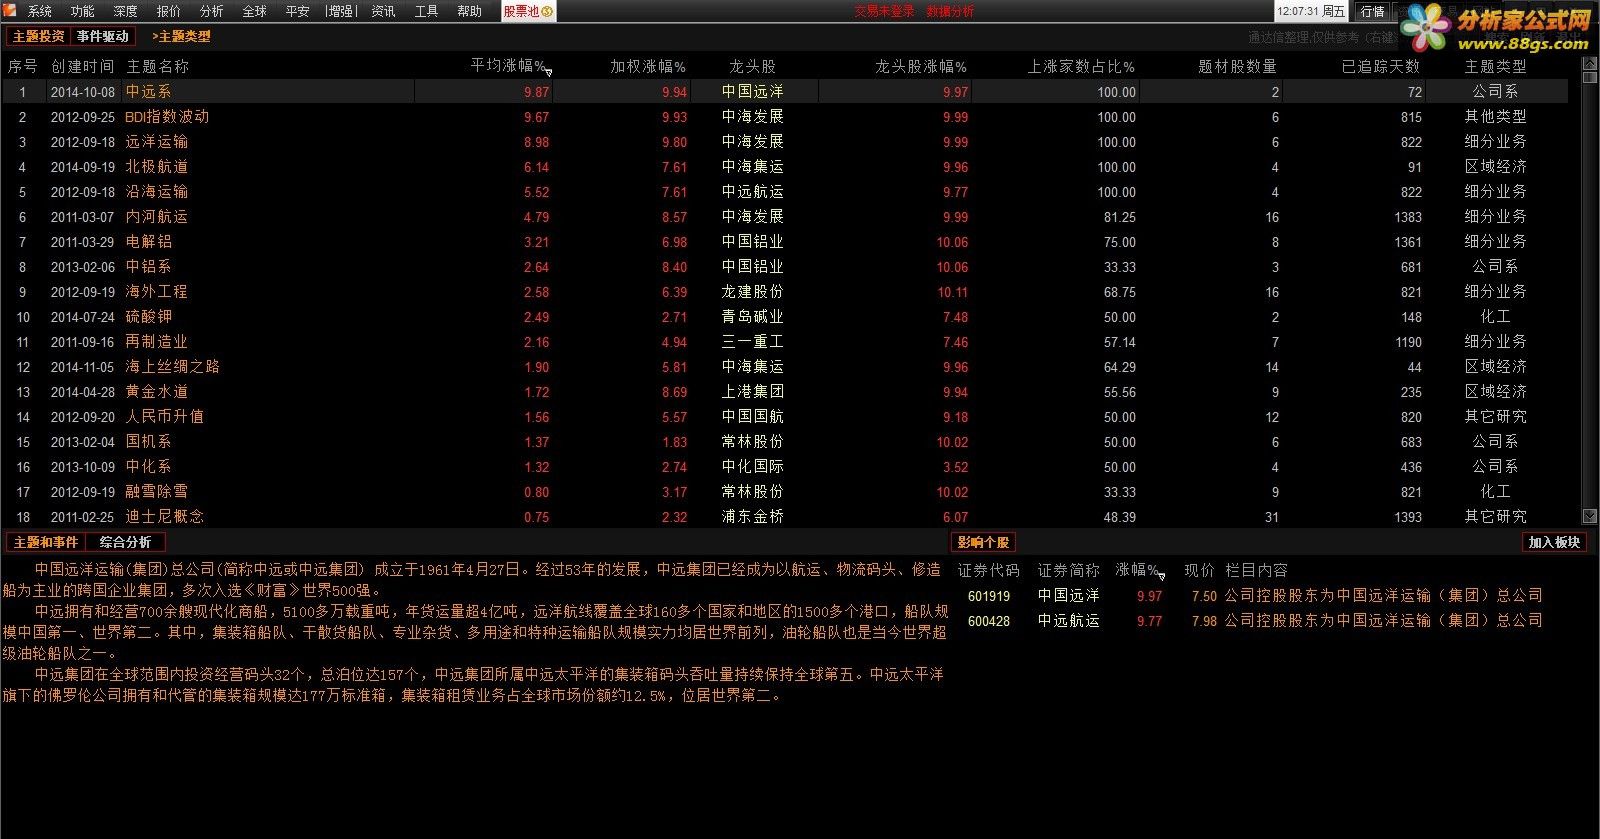1600x839 pixels.
Task: Click leading stock 青岛碱业 in the 硫酸钾 row
Action: [752, 316]
